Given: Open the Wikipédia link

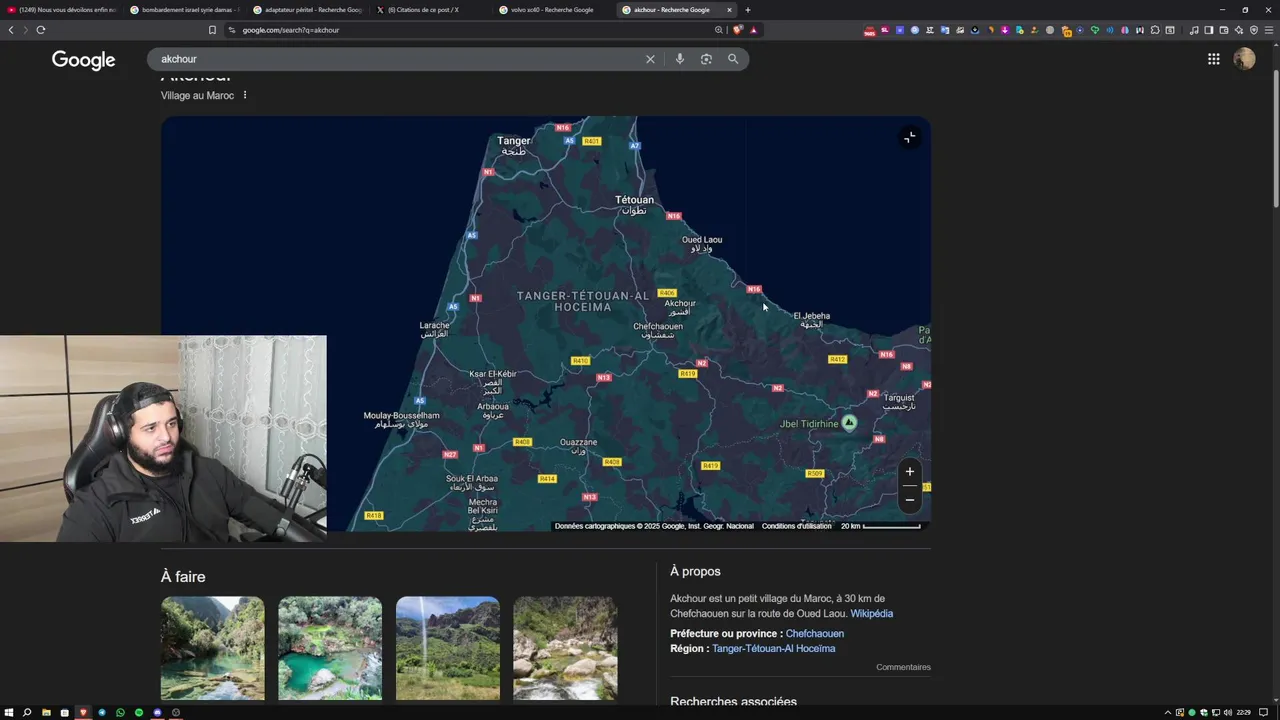Looking at the screenshot, I should click(871, 614).
